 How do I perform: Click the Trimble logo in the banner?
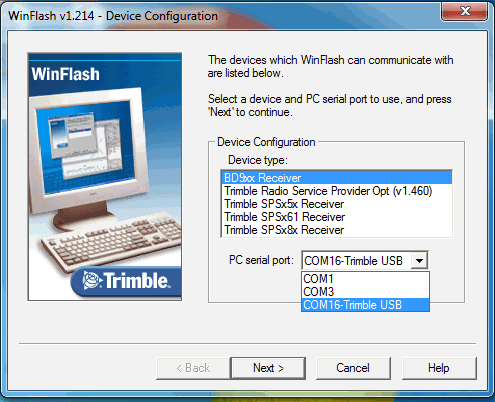click(x=126, y=281)
